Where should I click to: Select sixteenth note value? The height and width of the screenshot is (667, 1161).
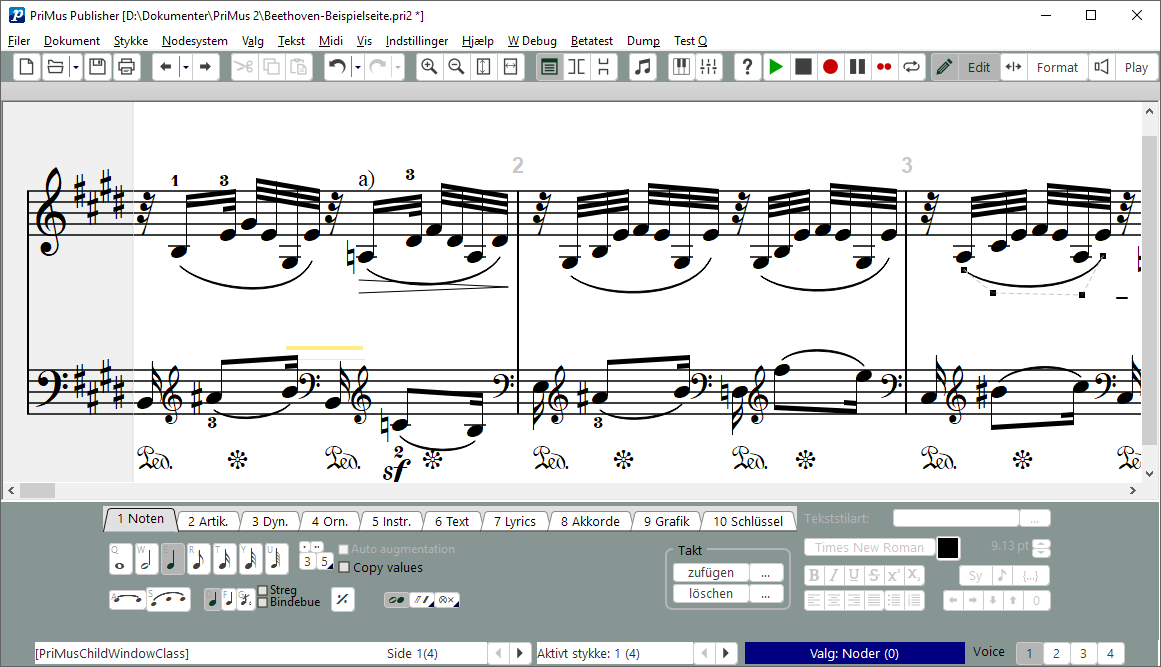tap(224, 560)
